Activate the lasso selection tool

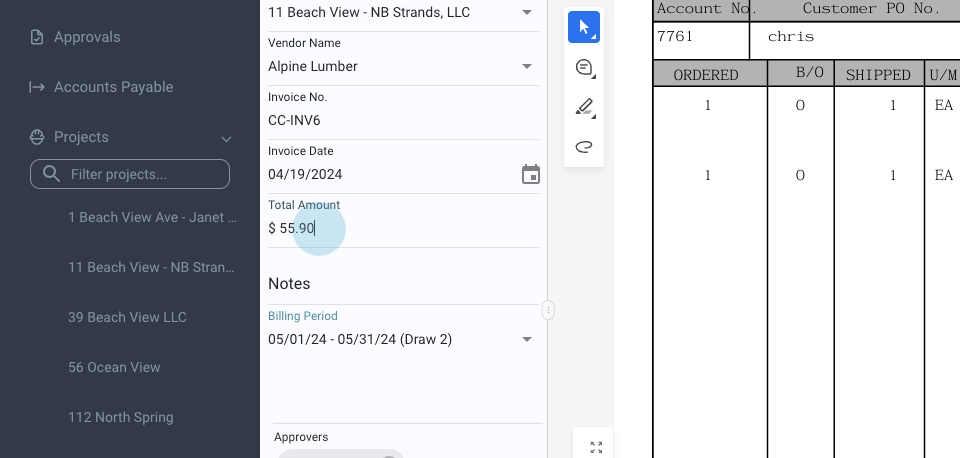click(584, 147)
